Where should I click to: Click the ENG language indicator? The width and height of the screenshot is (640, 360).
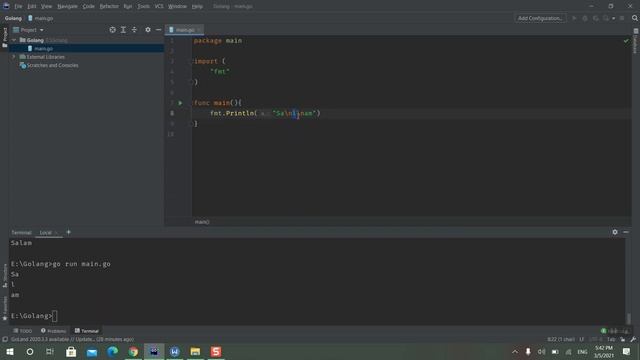582,351
